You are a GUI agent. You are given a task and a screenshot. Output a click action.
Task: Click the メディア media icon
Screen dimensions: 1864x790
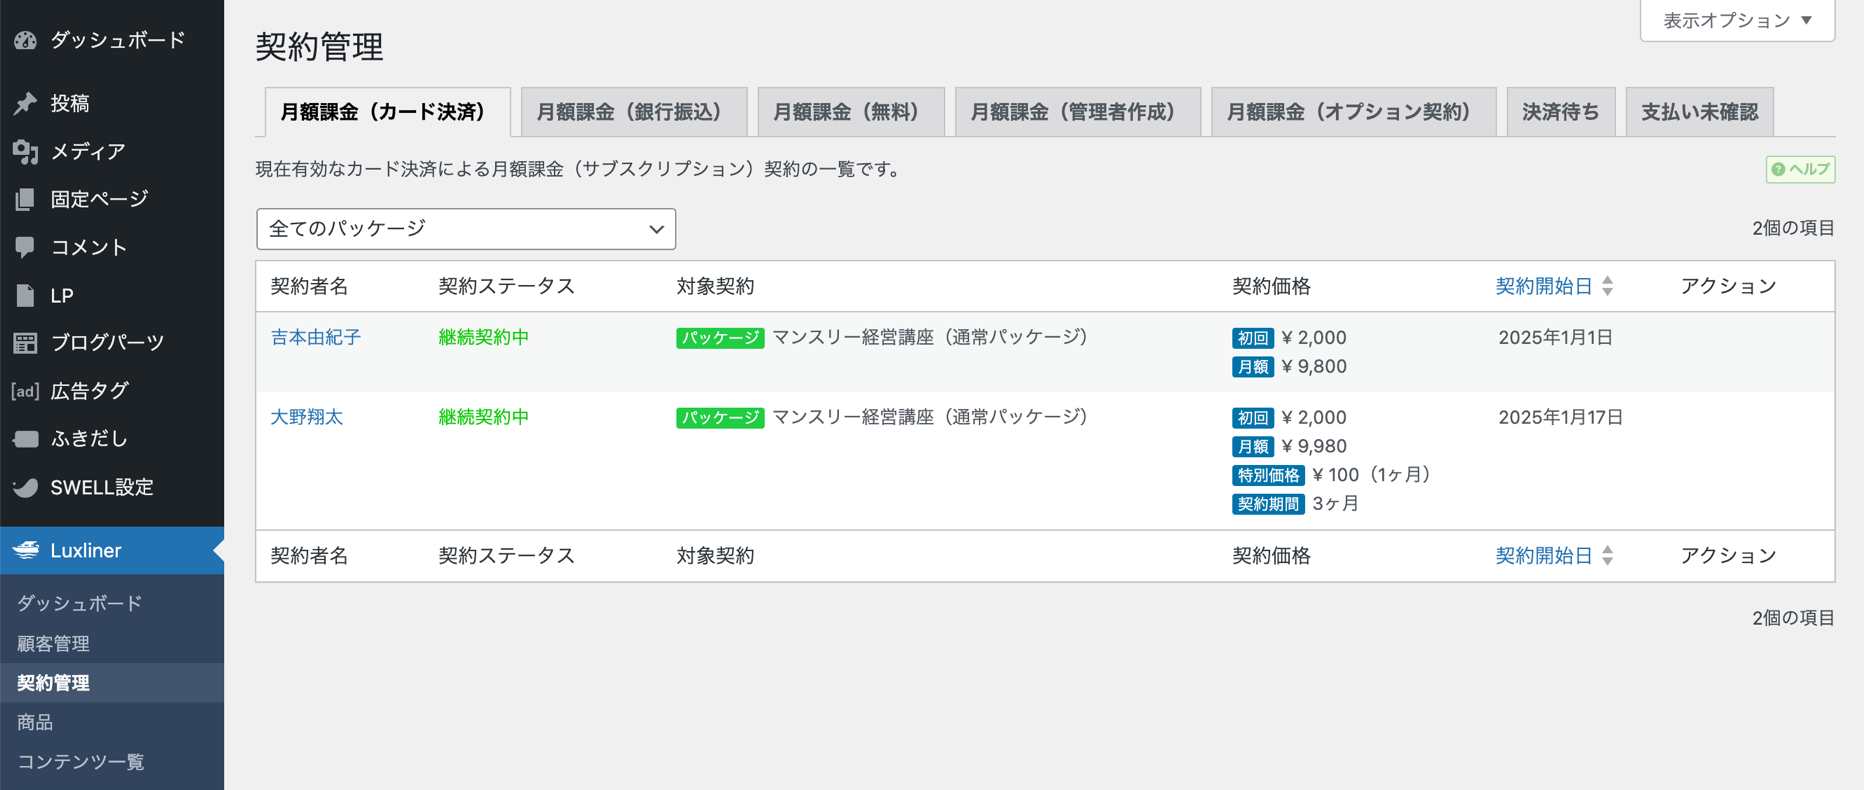(x=25, y=151)
